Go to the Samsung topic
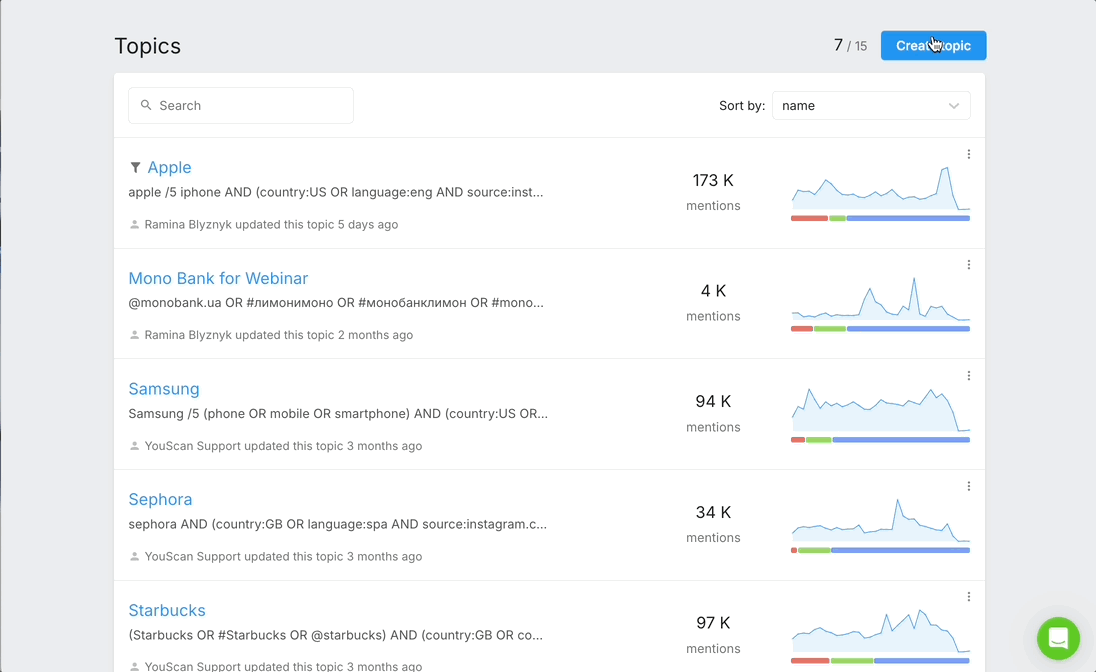 click(164, 389)
